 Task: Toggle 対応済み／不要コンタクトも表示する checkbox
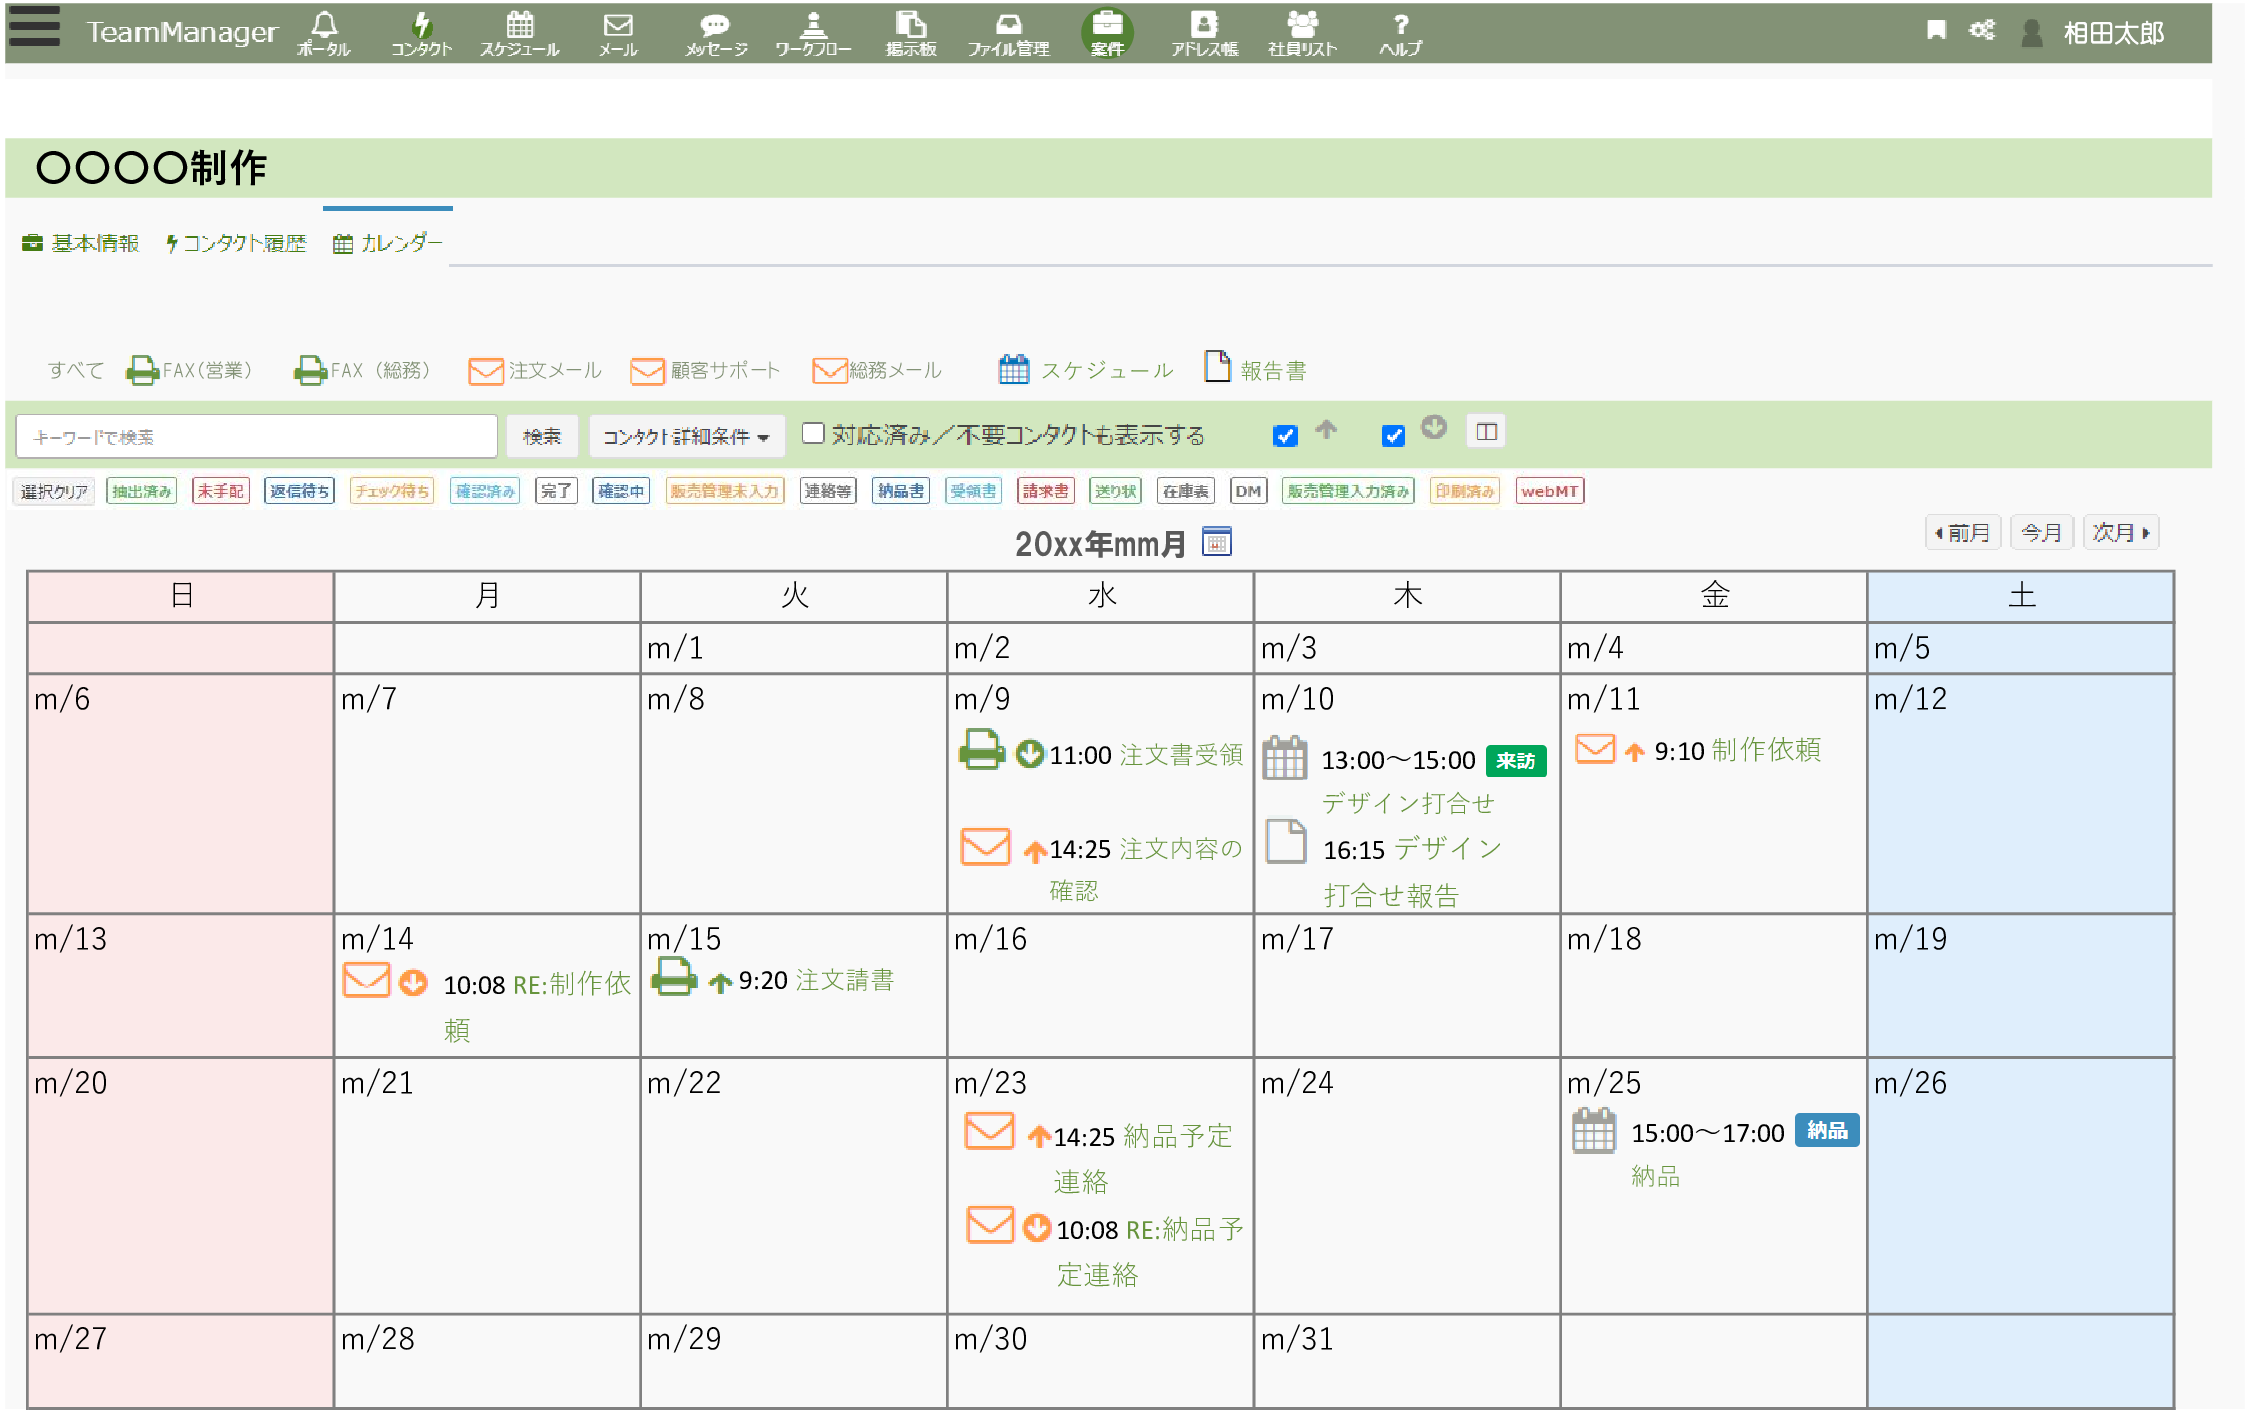[x=813, y=433]
